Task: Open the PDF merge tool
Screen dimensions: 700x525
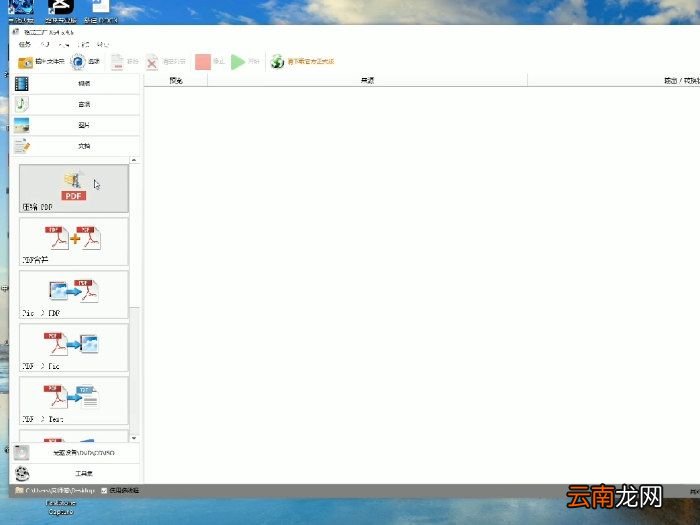Action: tap(73, 241)
